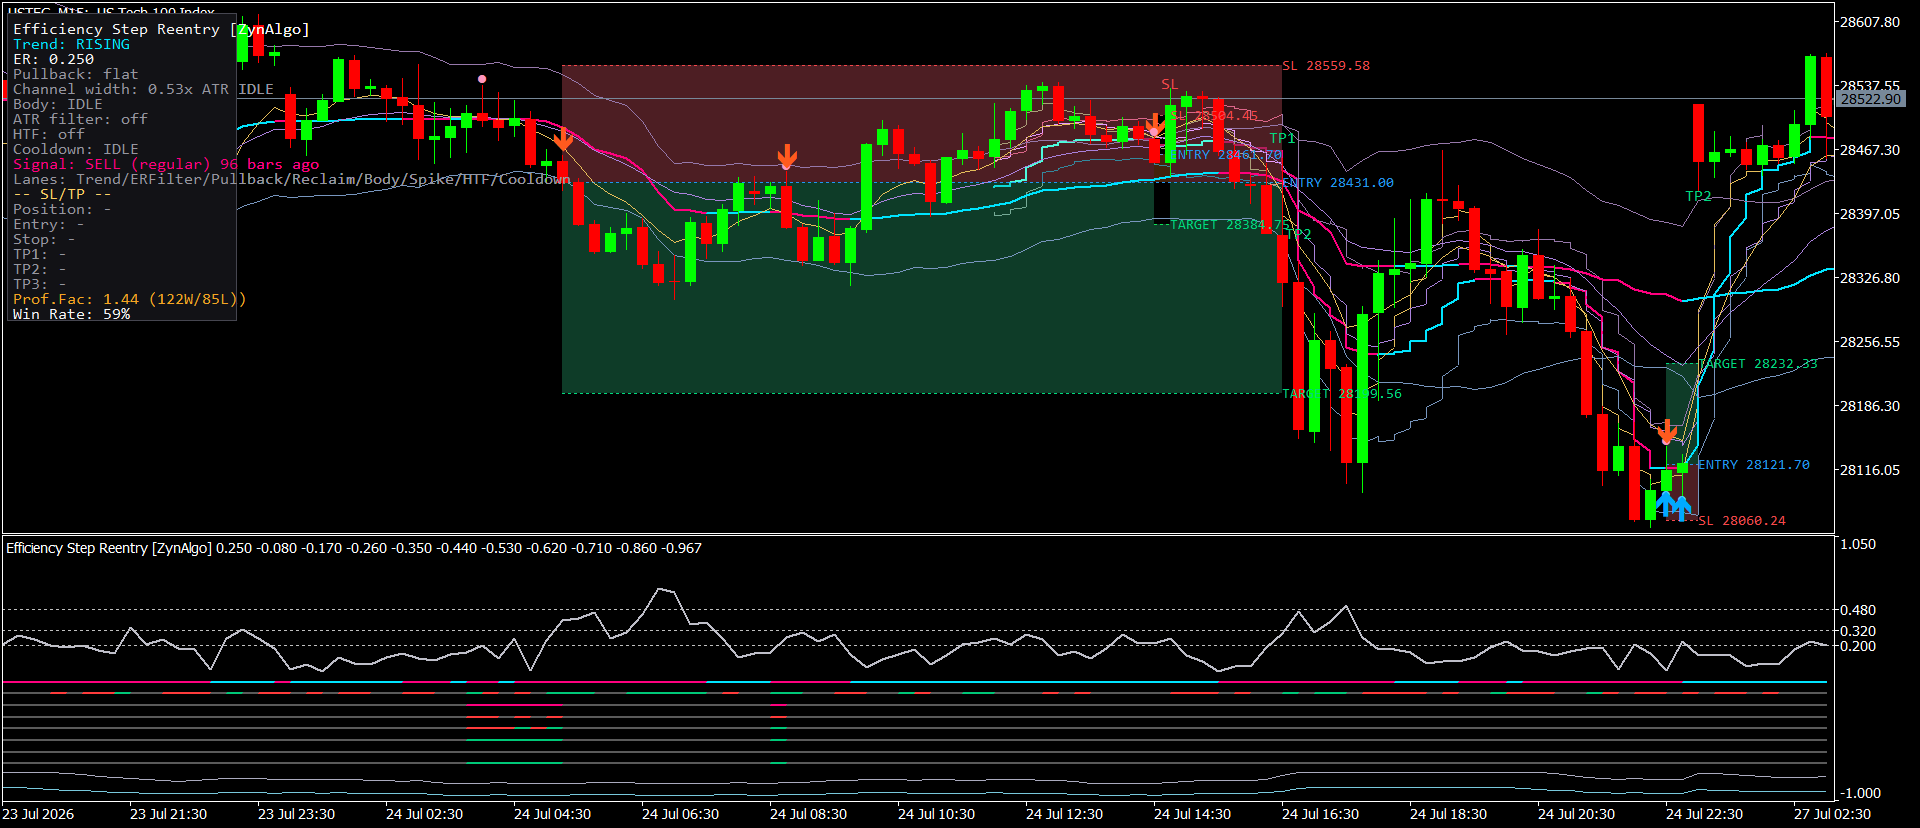
Task: Click the ATR filter: off line
Action: click(80, 120)
